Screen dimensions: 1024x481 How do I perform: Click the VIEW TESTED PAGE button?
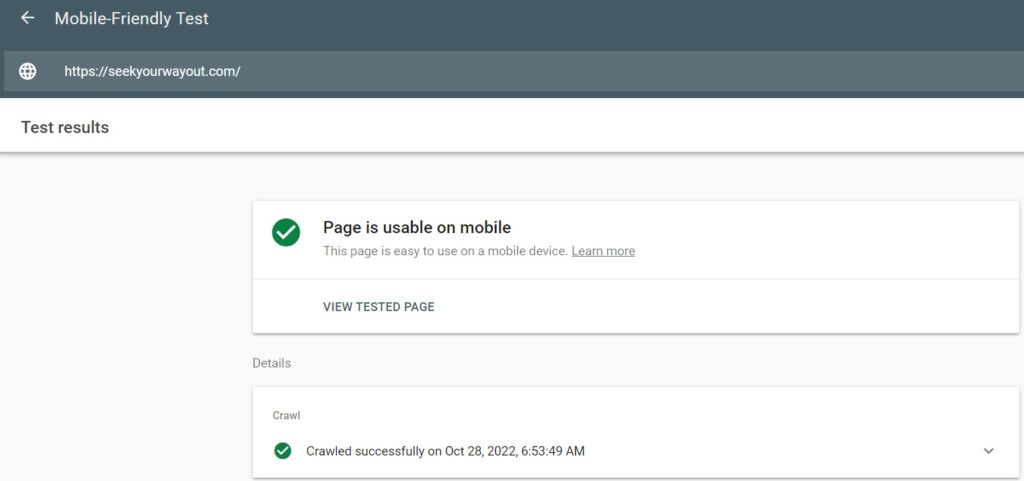(379, 307)
